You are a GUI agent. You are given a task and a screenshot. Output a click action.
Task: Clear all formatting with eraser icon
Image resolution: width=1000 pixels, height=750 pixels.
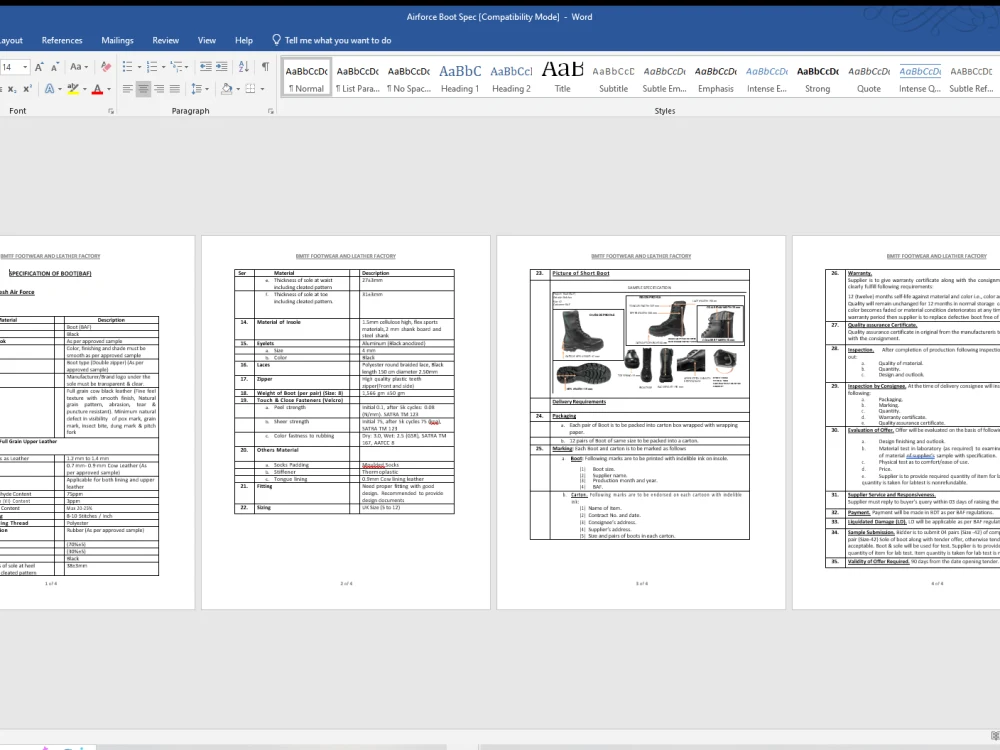pyautogui.click(x=106, y=67)
